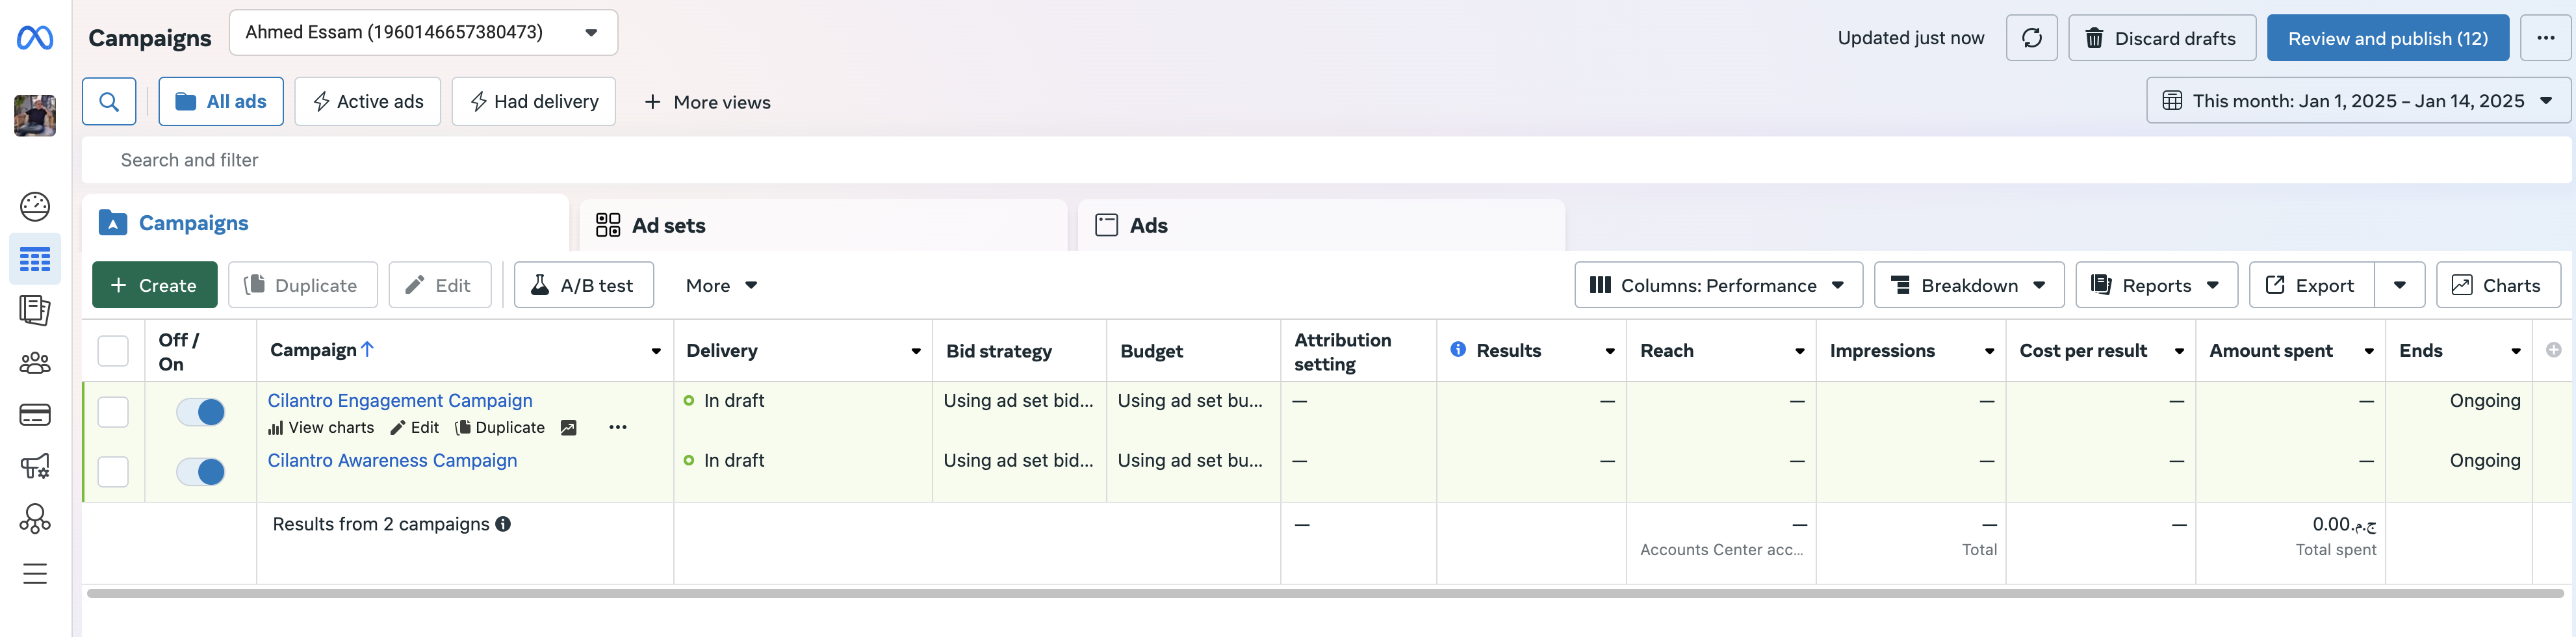The width and height of the screenshot is (2576, 637).
Task: Turn off Cilantro Engagement Campaign toggle
Action: pos(200,412)
